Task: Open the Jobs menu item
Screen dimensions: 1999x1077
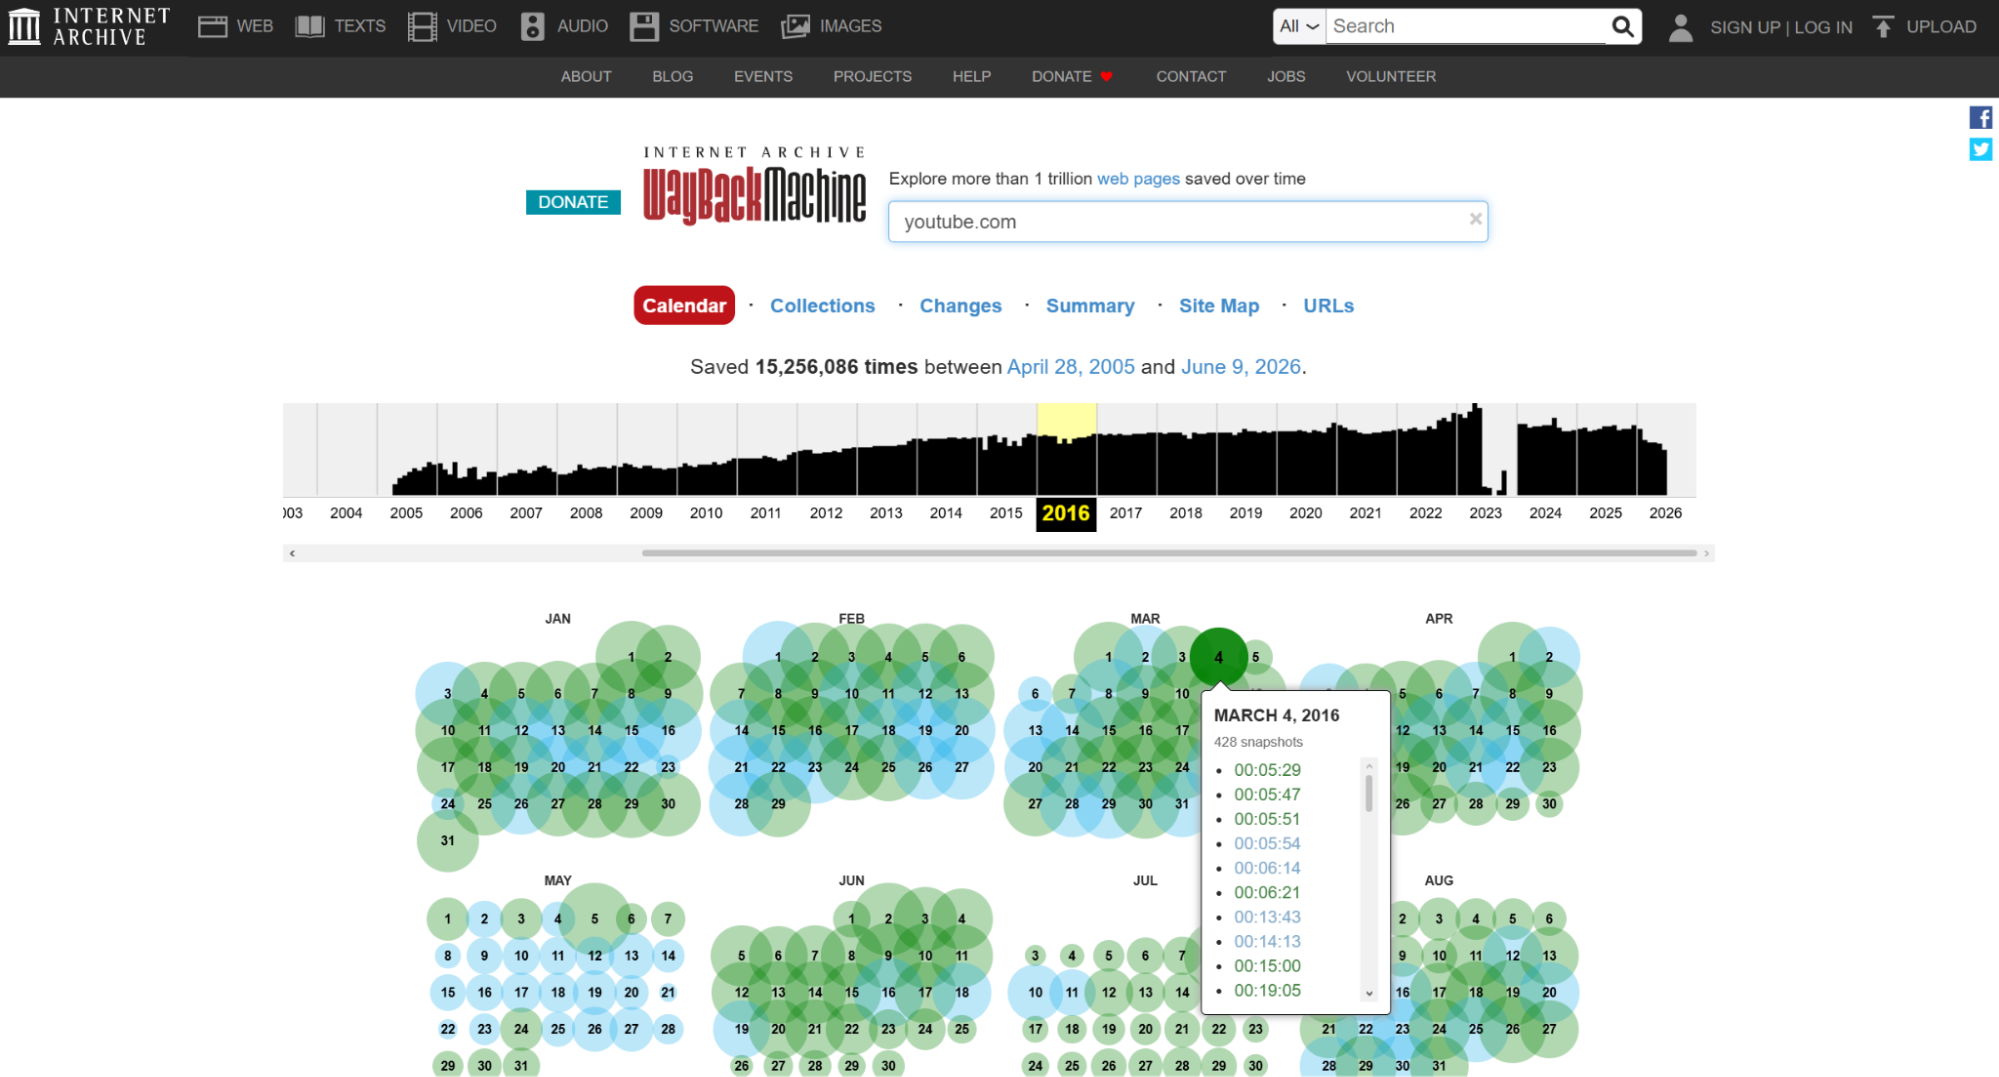Action: 1286,76
